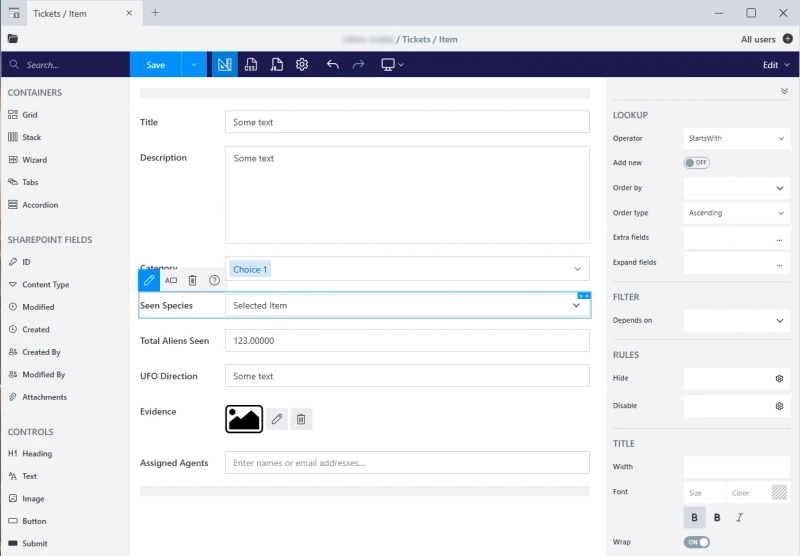Open form settings gear in toolbar
800x556 pixels.
coord(302,65)
